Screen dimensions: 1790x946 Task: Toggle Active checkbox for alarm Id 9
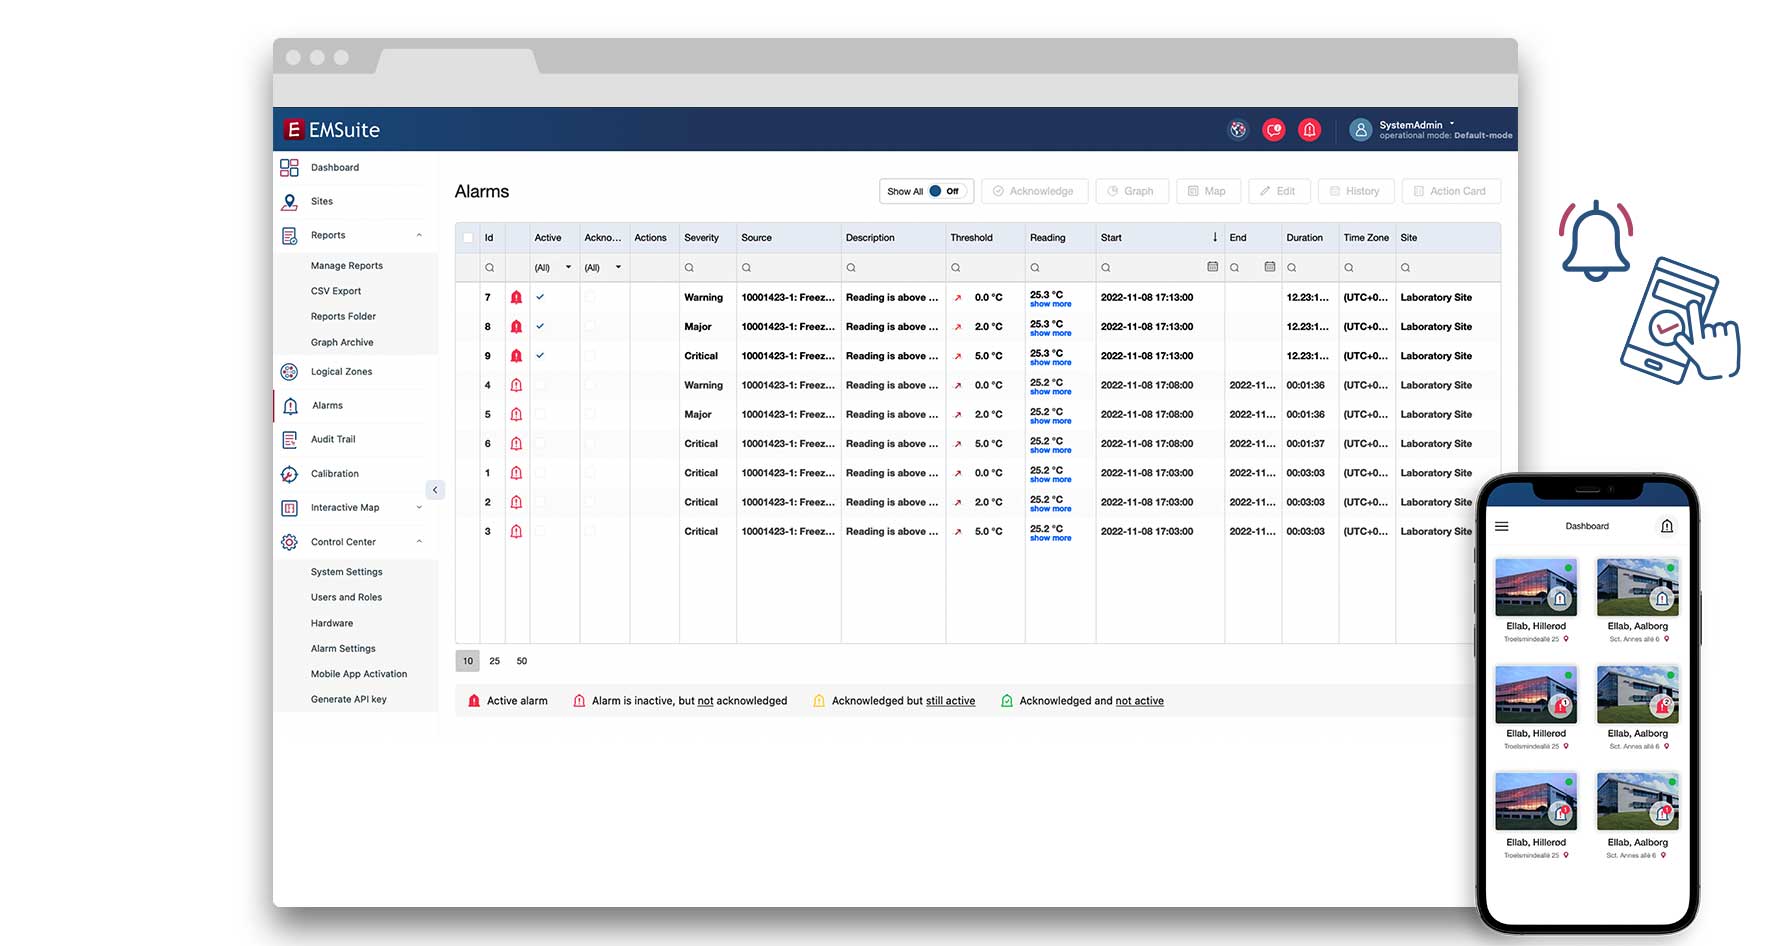(x=540, y=356)
